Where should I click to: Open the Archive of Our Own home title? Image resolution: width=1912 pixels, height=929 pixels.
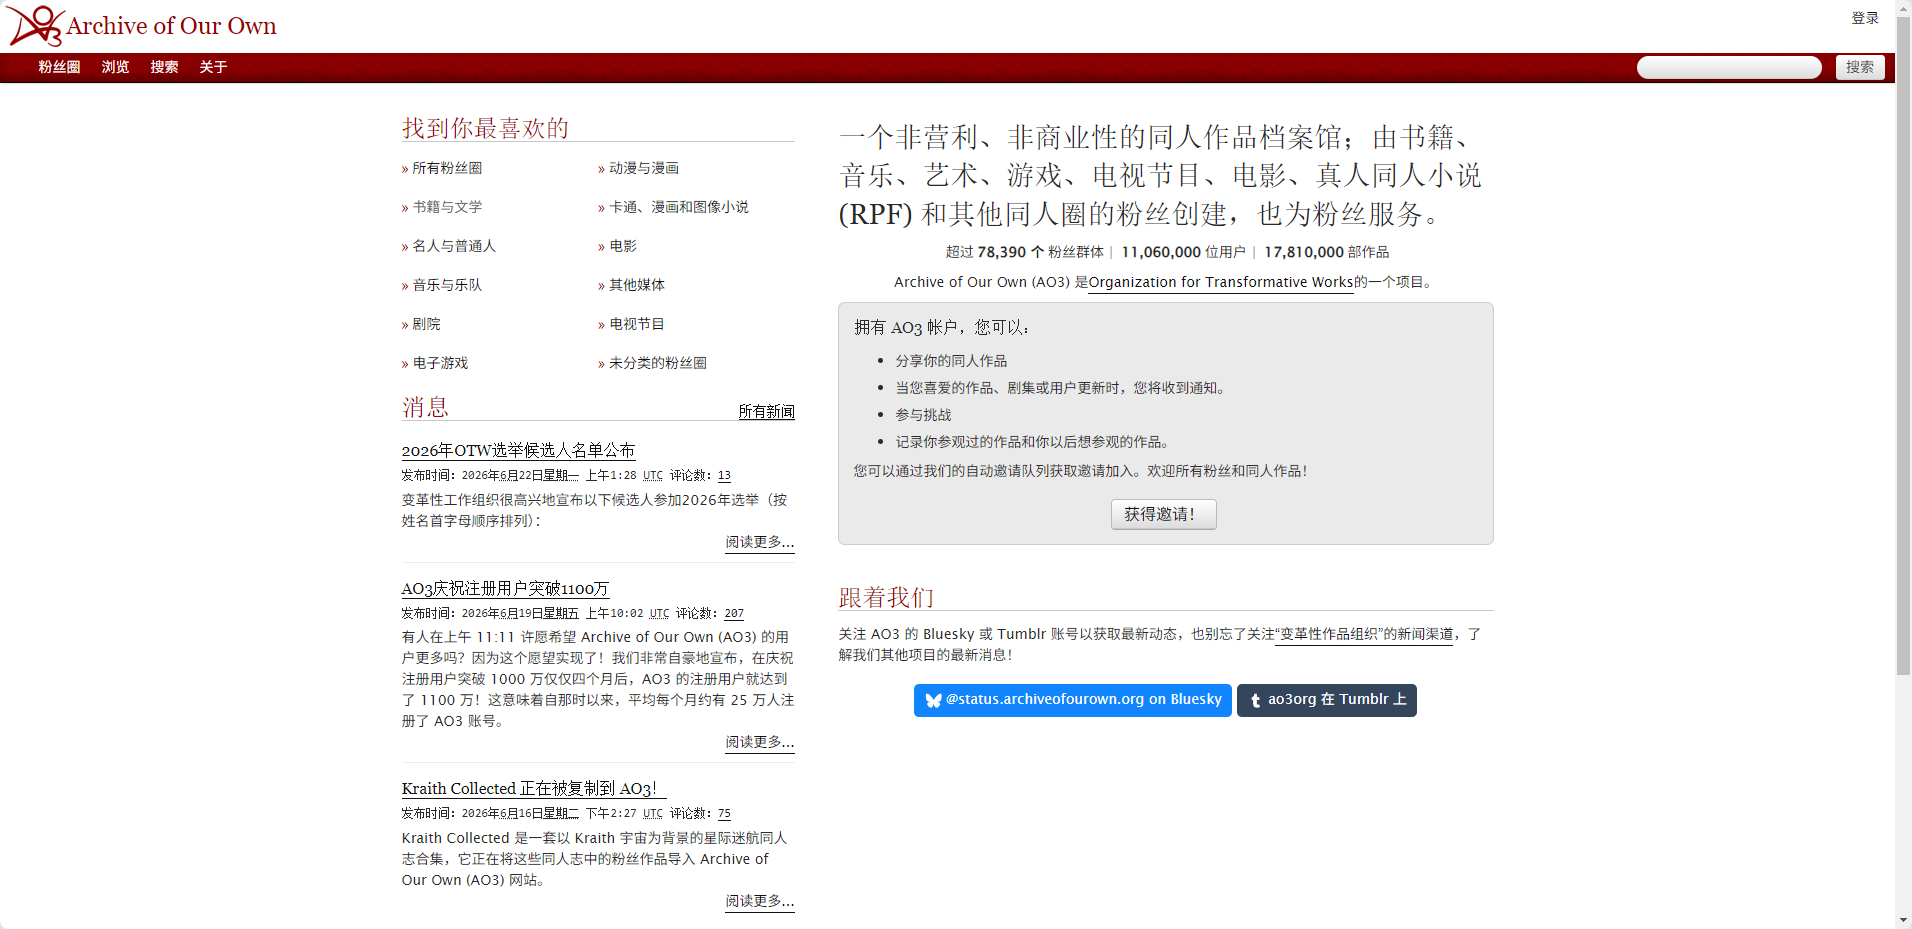[x=171, y=26]
